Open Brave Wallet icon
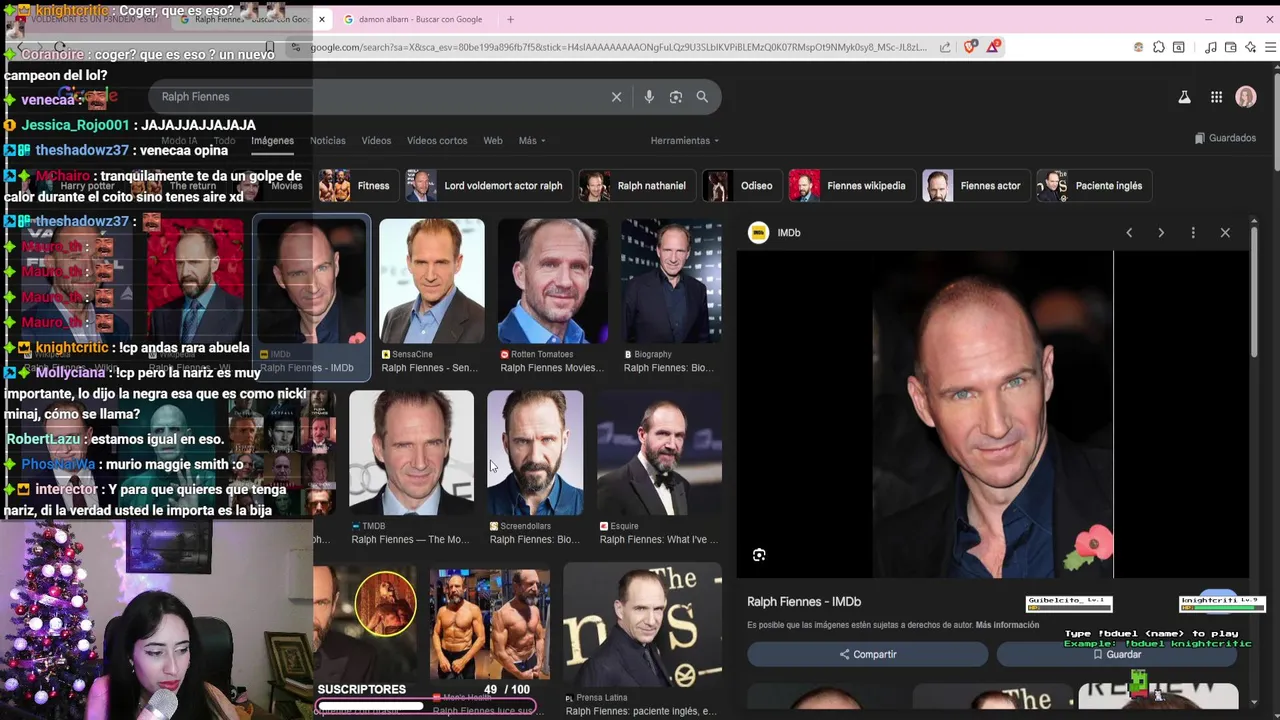Screen dimensions: 1280x720 pyautogui.click(x=1230, y=47)
